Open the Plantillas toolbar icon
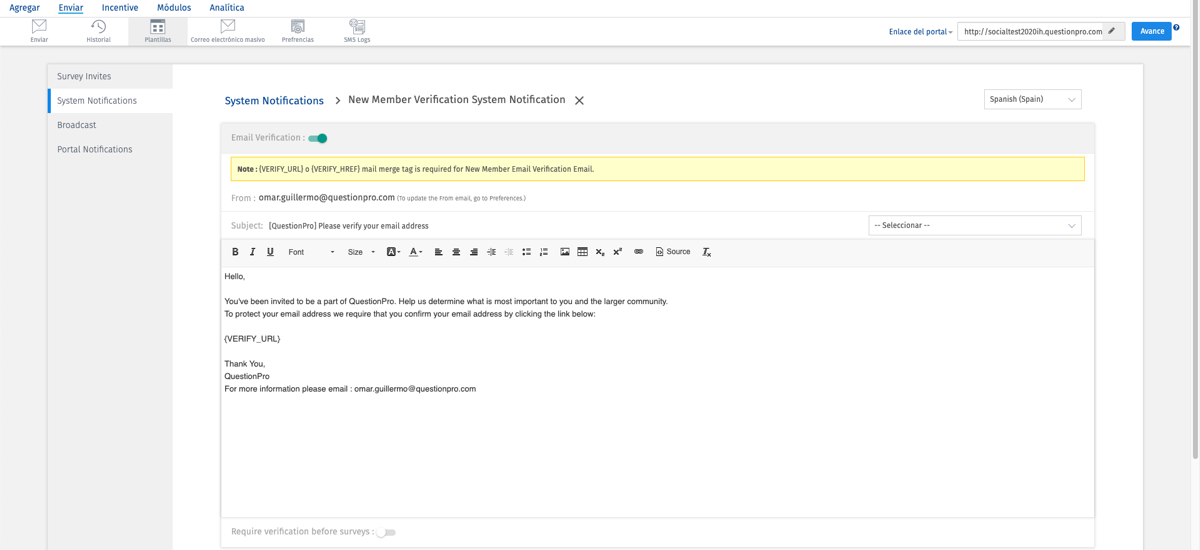The width and height of the screenshot is (1200, 550). [x=158, y=31]
